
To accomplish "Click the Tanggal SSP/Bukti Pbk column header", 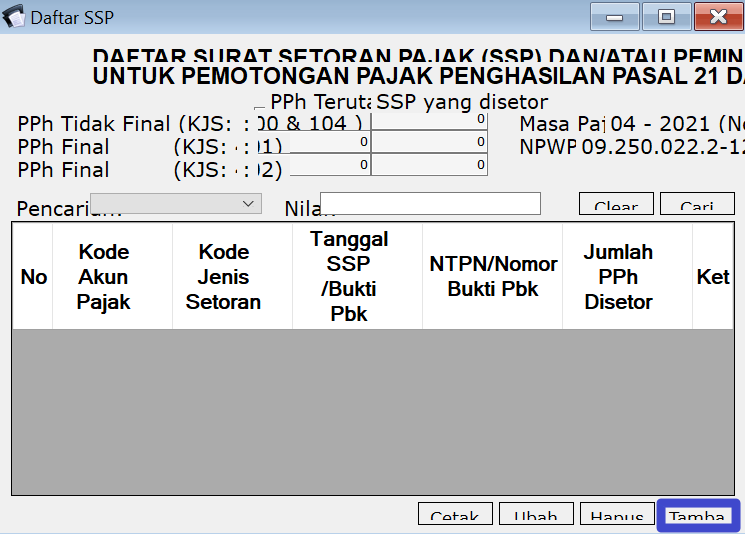I will point(349,276).
